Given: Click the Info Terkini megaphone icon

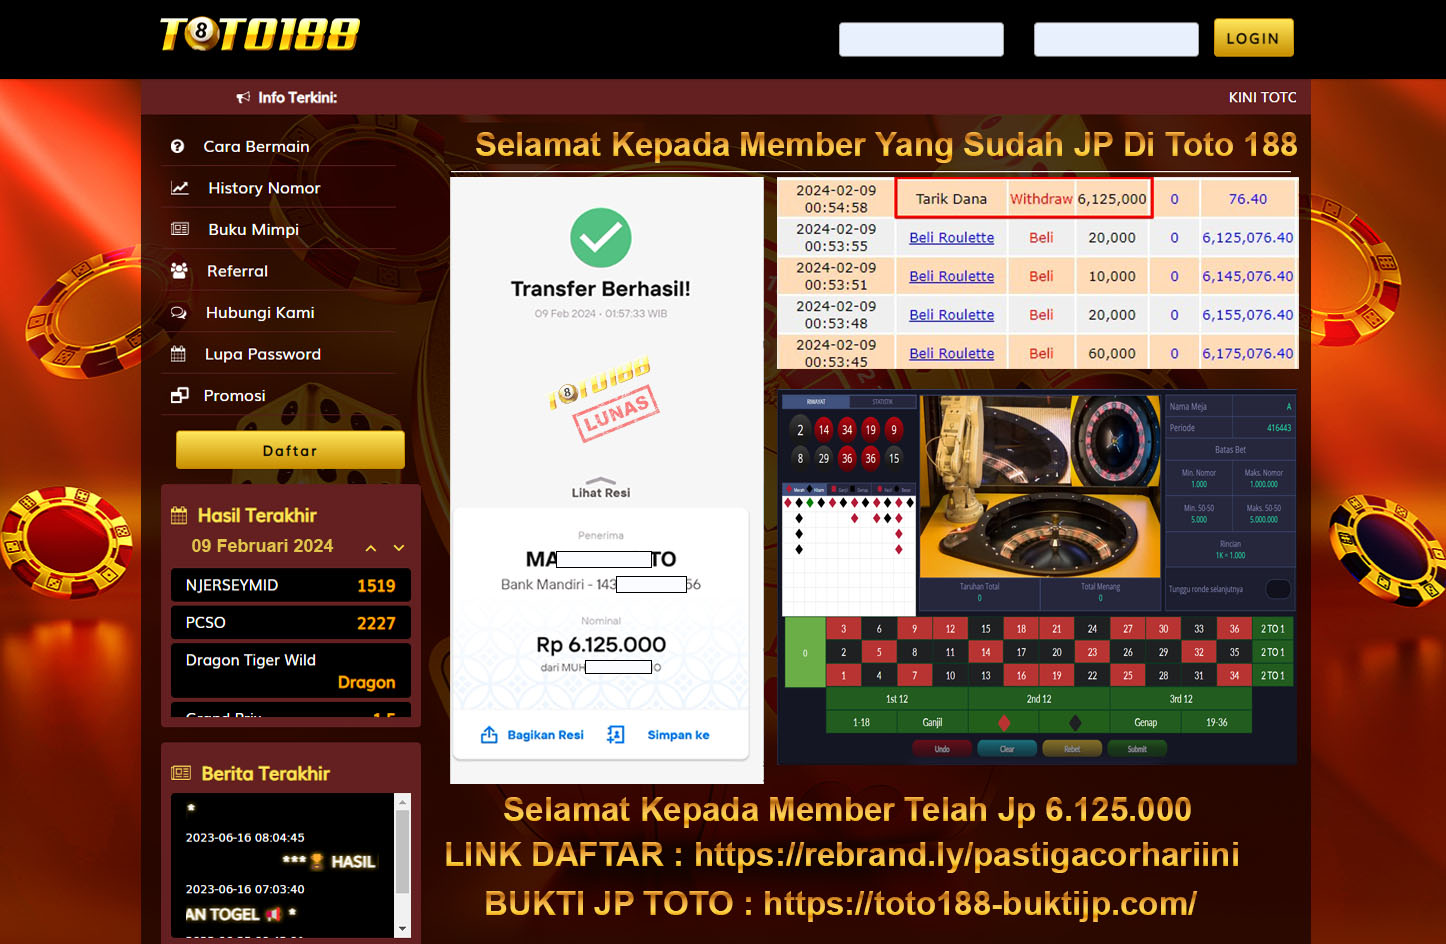Looking at the screenshot, I should coord(243,97).
